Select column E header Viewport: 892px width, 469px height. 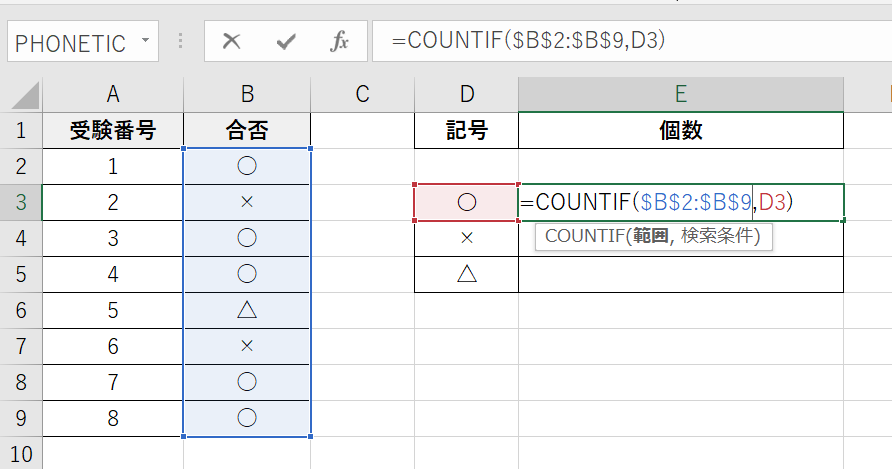click(680, 95)
